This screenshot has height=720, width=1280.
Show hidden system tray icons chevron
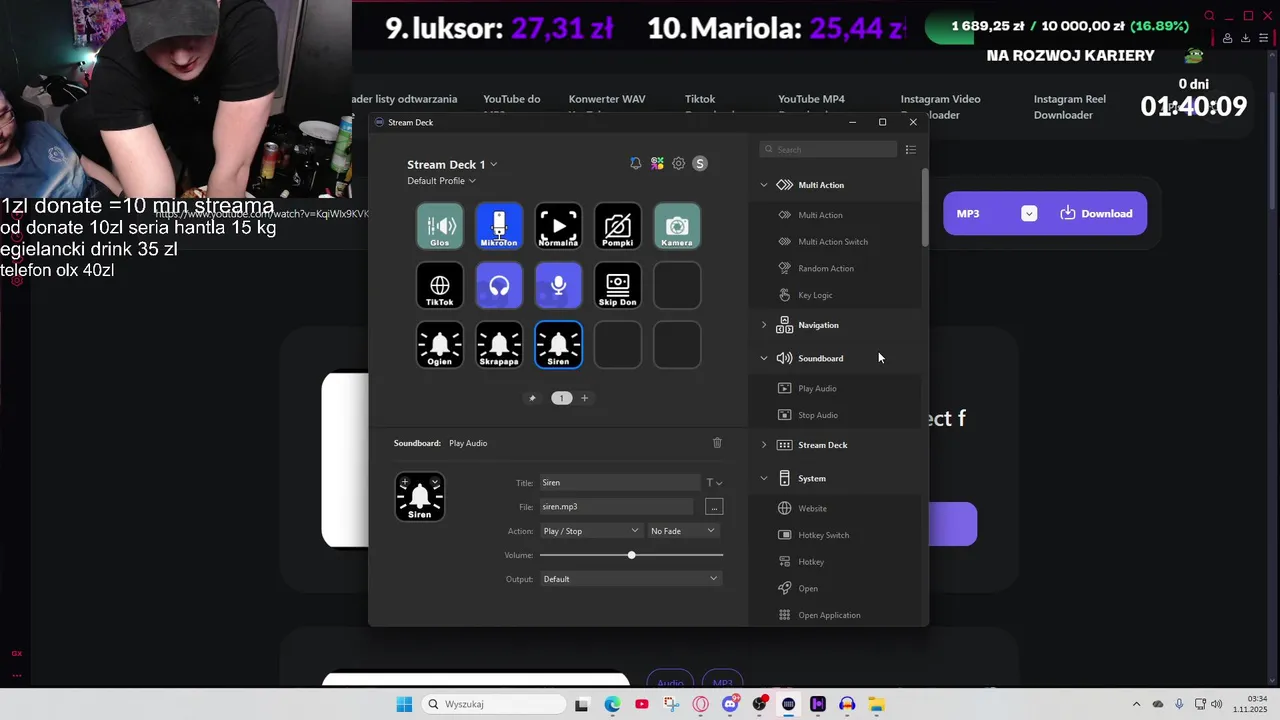coord(1136,704)
